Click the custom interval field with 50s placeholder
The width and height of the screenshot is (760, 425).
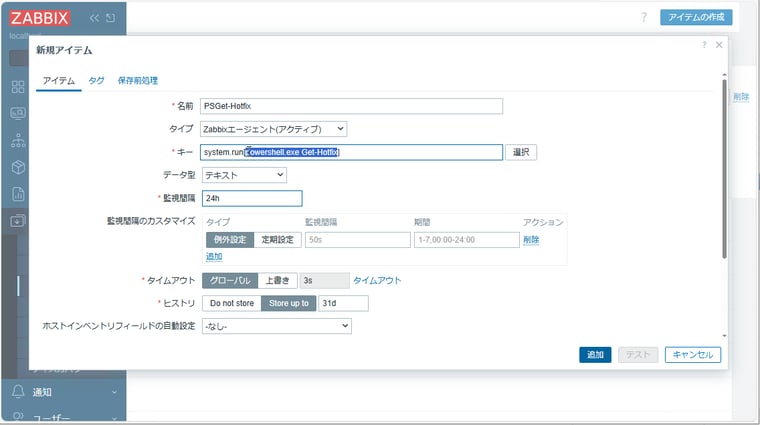click(x=358, y=240)
